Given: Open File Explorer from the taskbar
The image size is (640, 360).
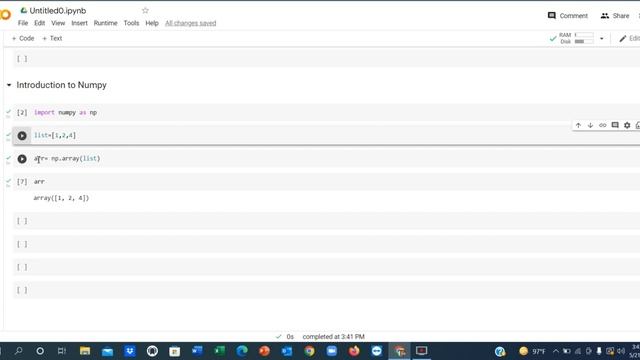Looking at the screenshot, I should (85, 351).
